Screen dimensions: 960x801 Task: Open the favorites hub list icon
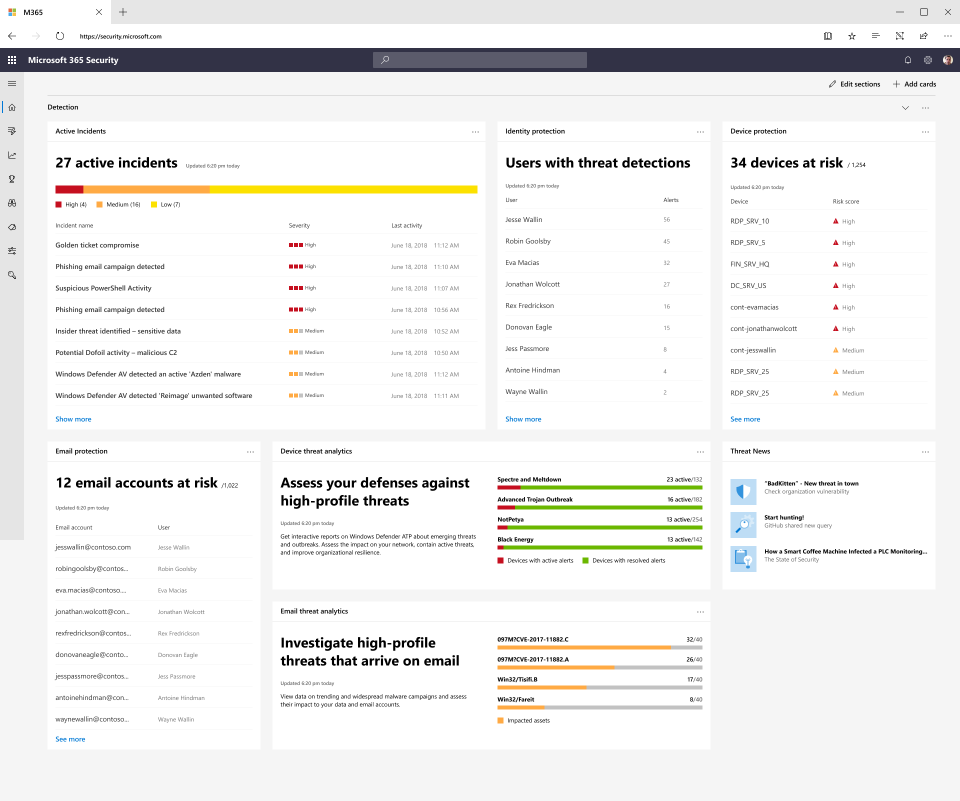coord(876,36)
